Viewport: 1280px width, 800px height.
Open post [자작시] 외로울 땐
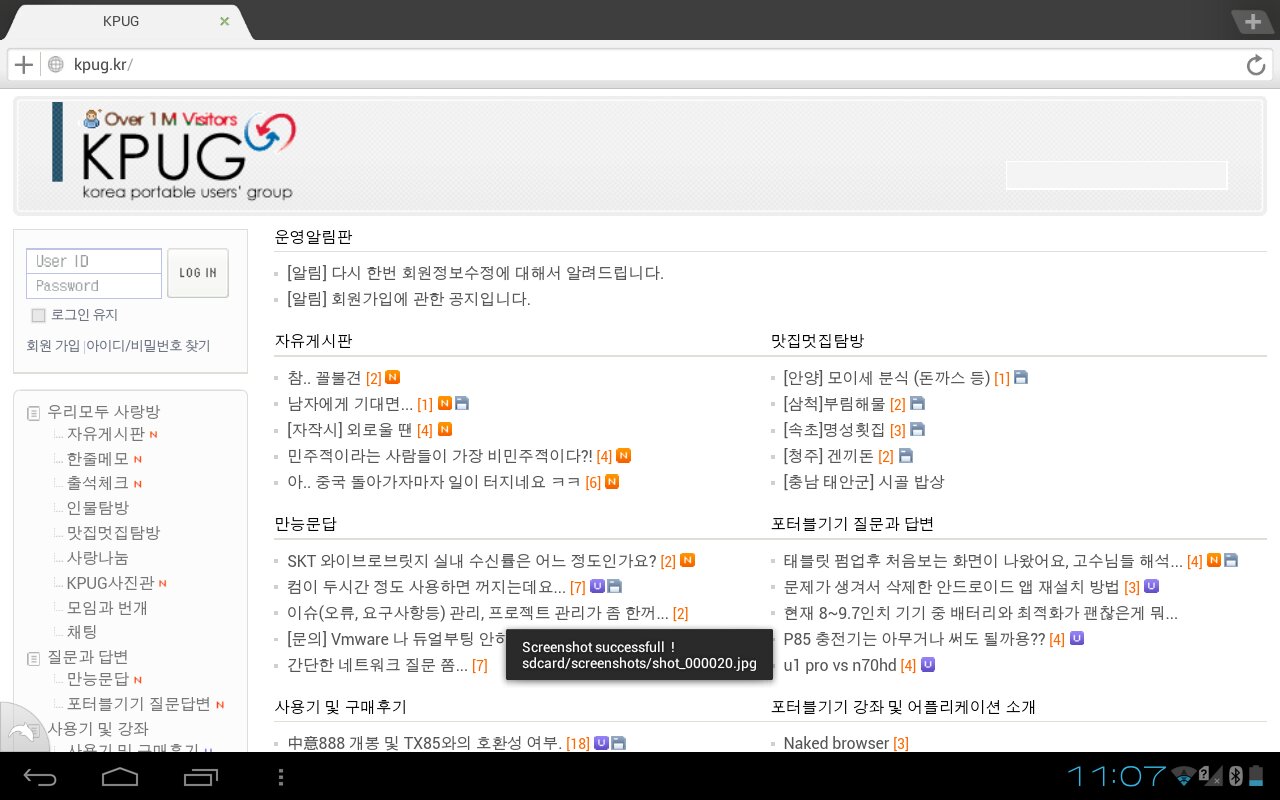[350, 429]
